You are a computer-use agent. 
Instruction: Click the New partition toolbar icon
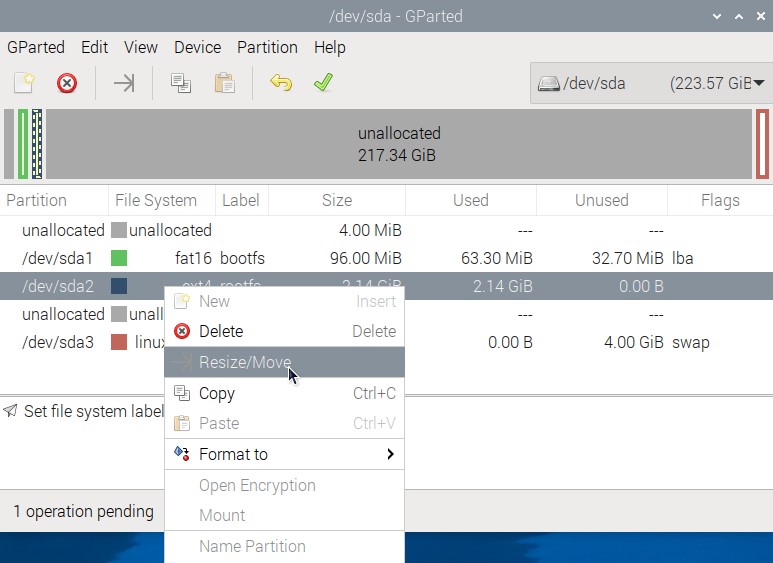(x=24, y=82)
